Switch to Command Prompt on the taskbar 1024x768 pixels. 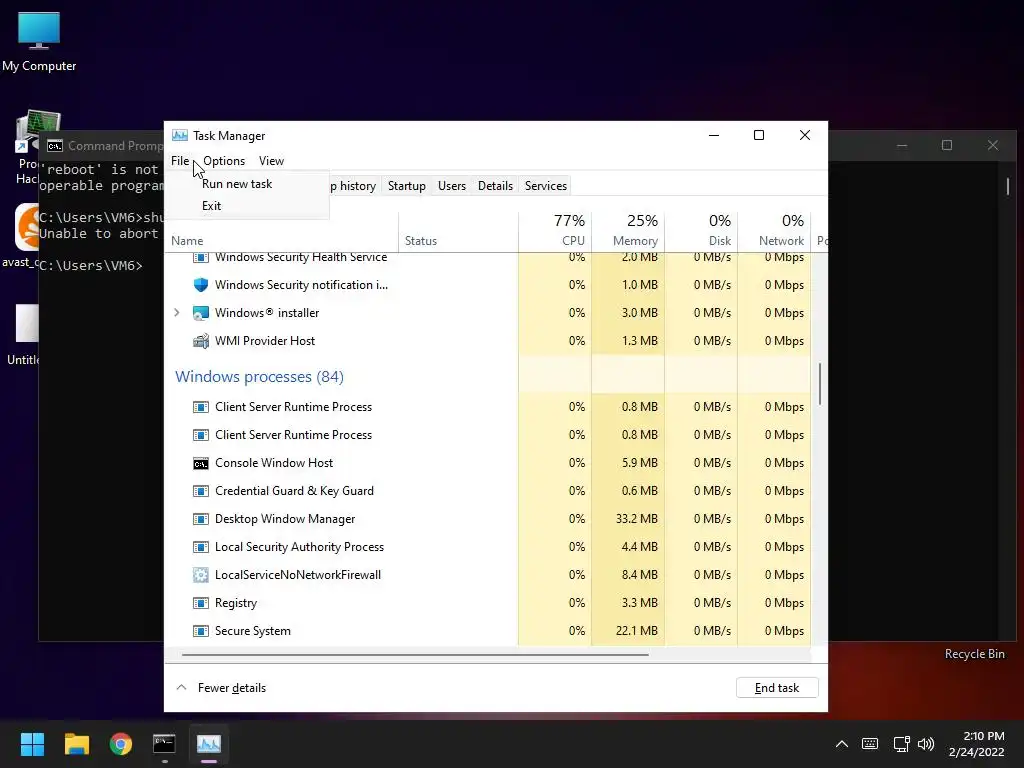(165, 744)
